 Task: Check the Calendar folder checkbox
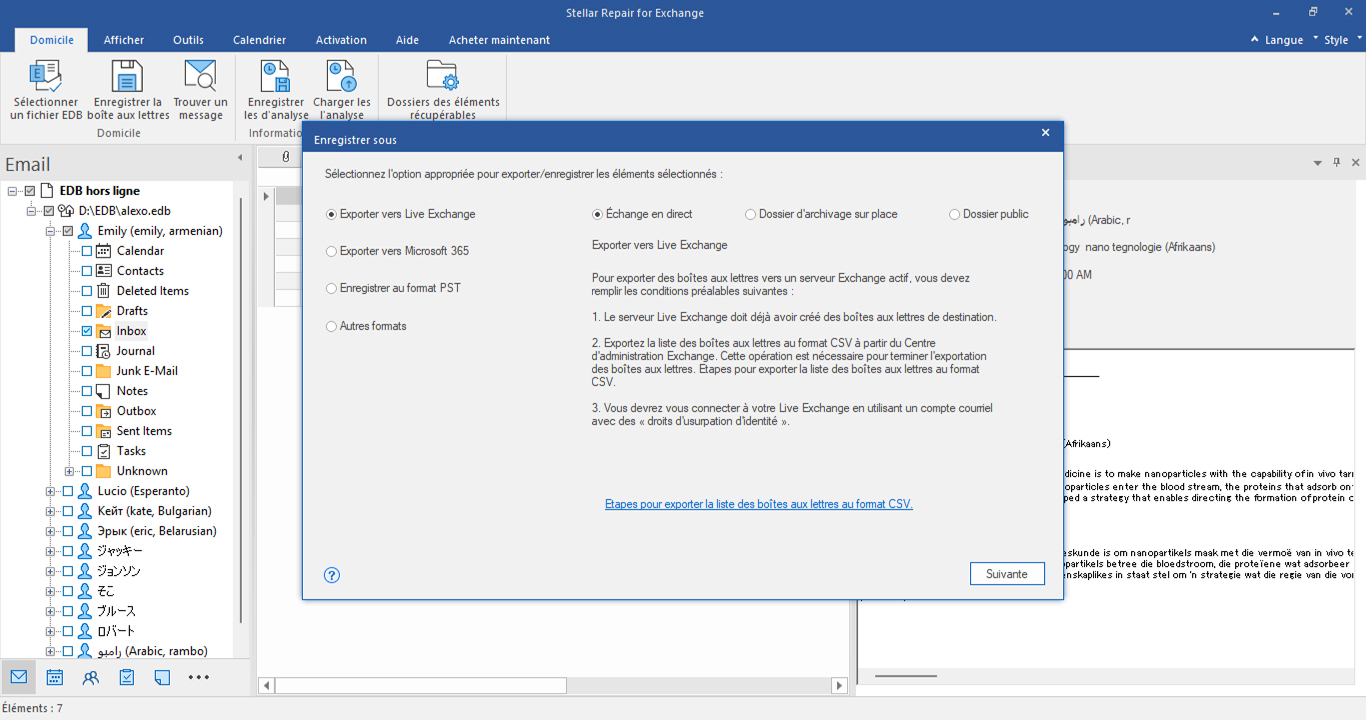87,251
